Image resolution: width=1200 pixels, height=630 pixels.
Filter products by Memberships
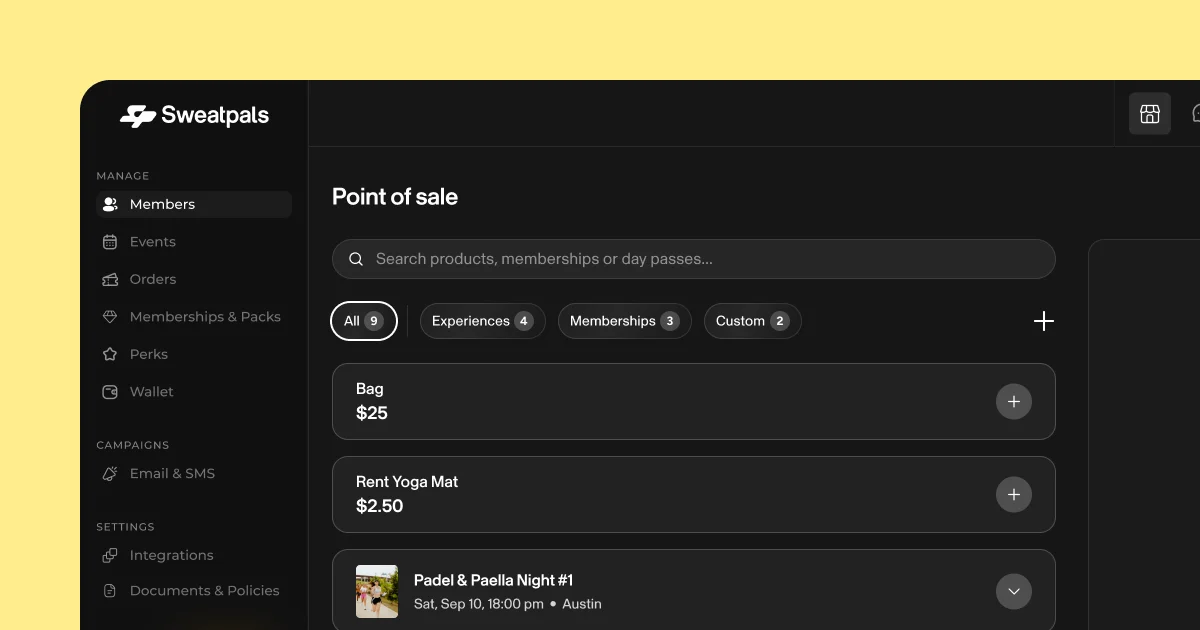[624, 321]
